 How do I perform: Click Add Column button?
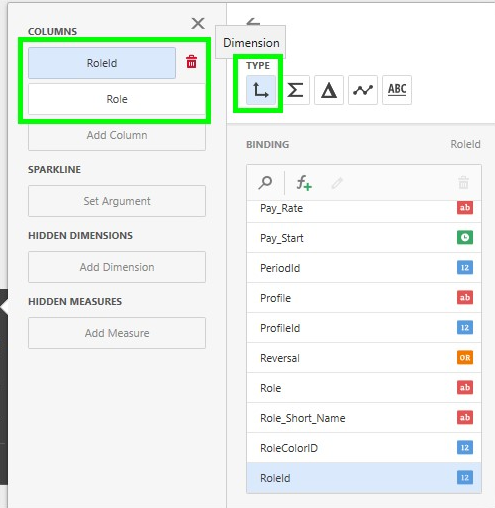pos(117,135)
